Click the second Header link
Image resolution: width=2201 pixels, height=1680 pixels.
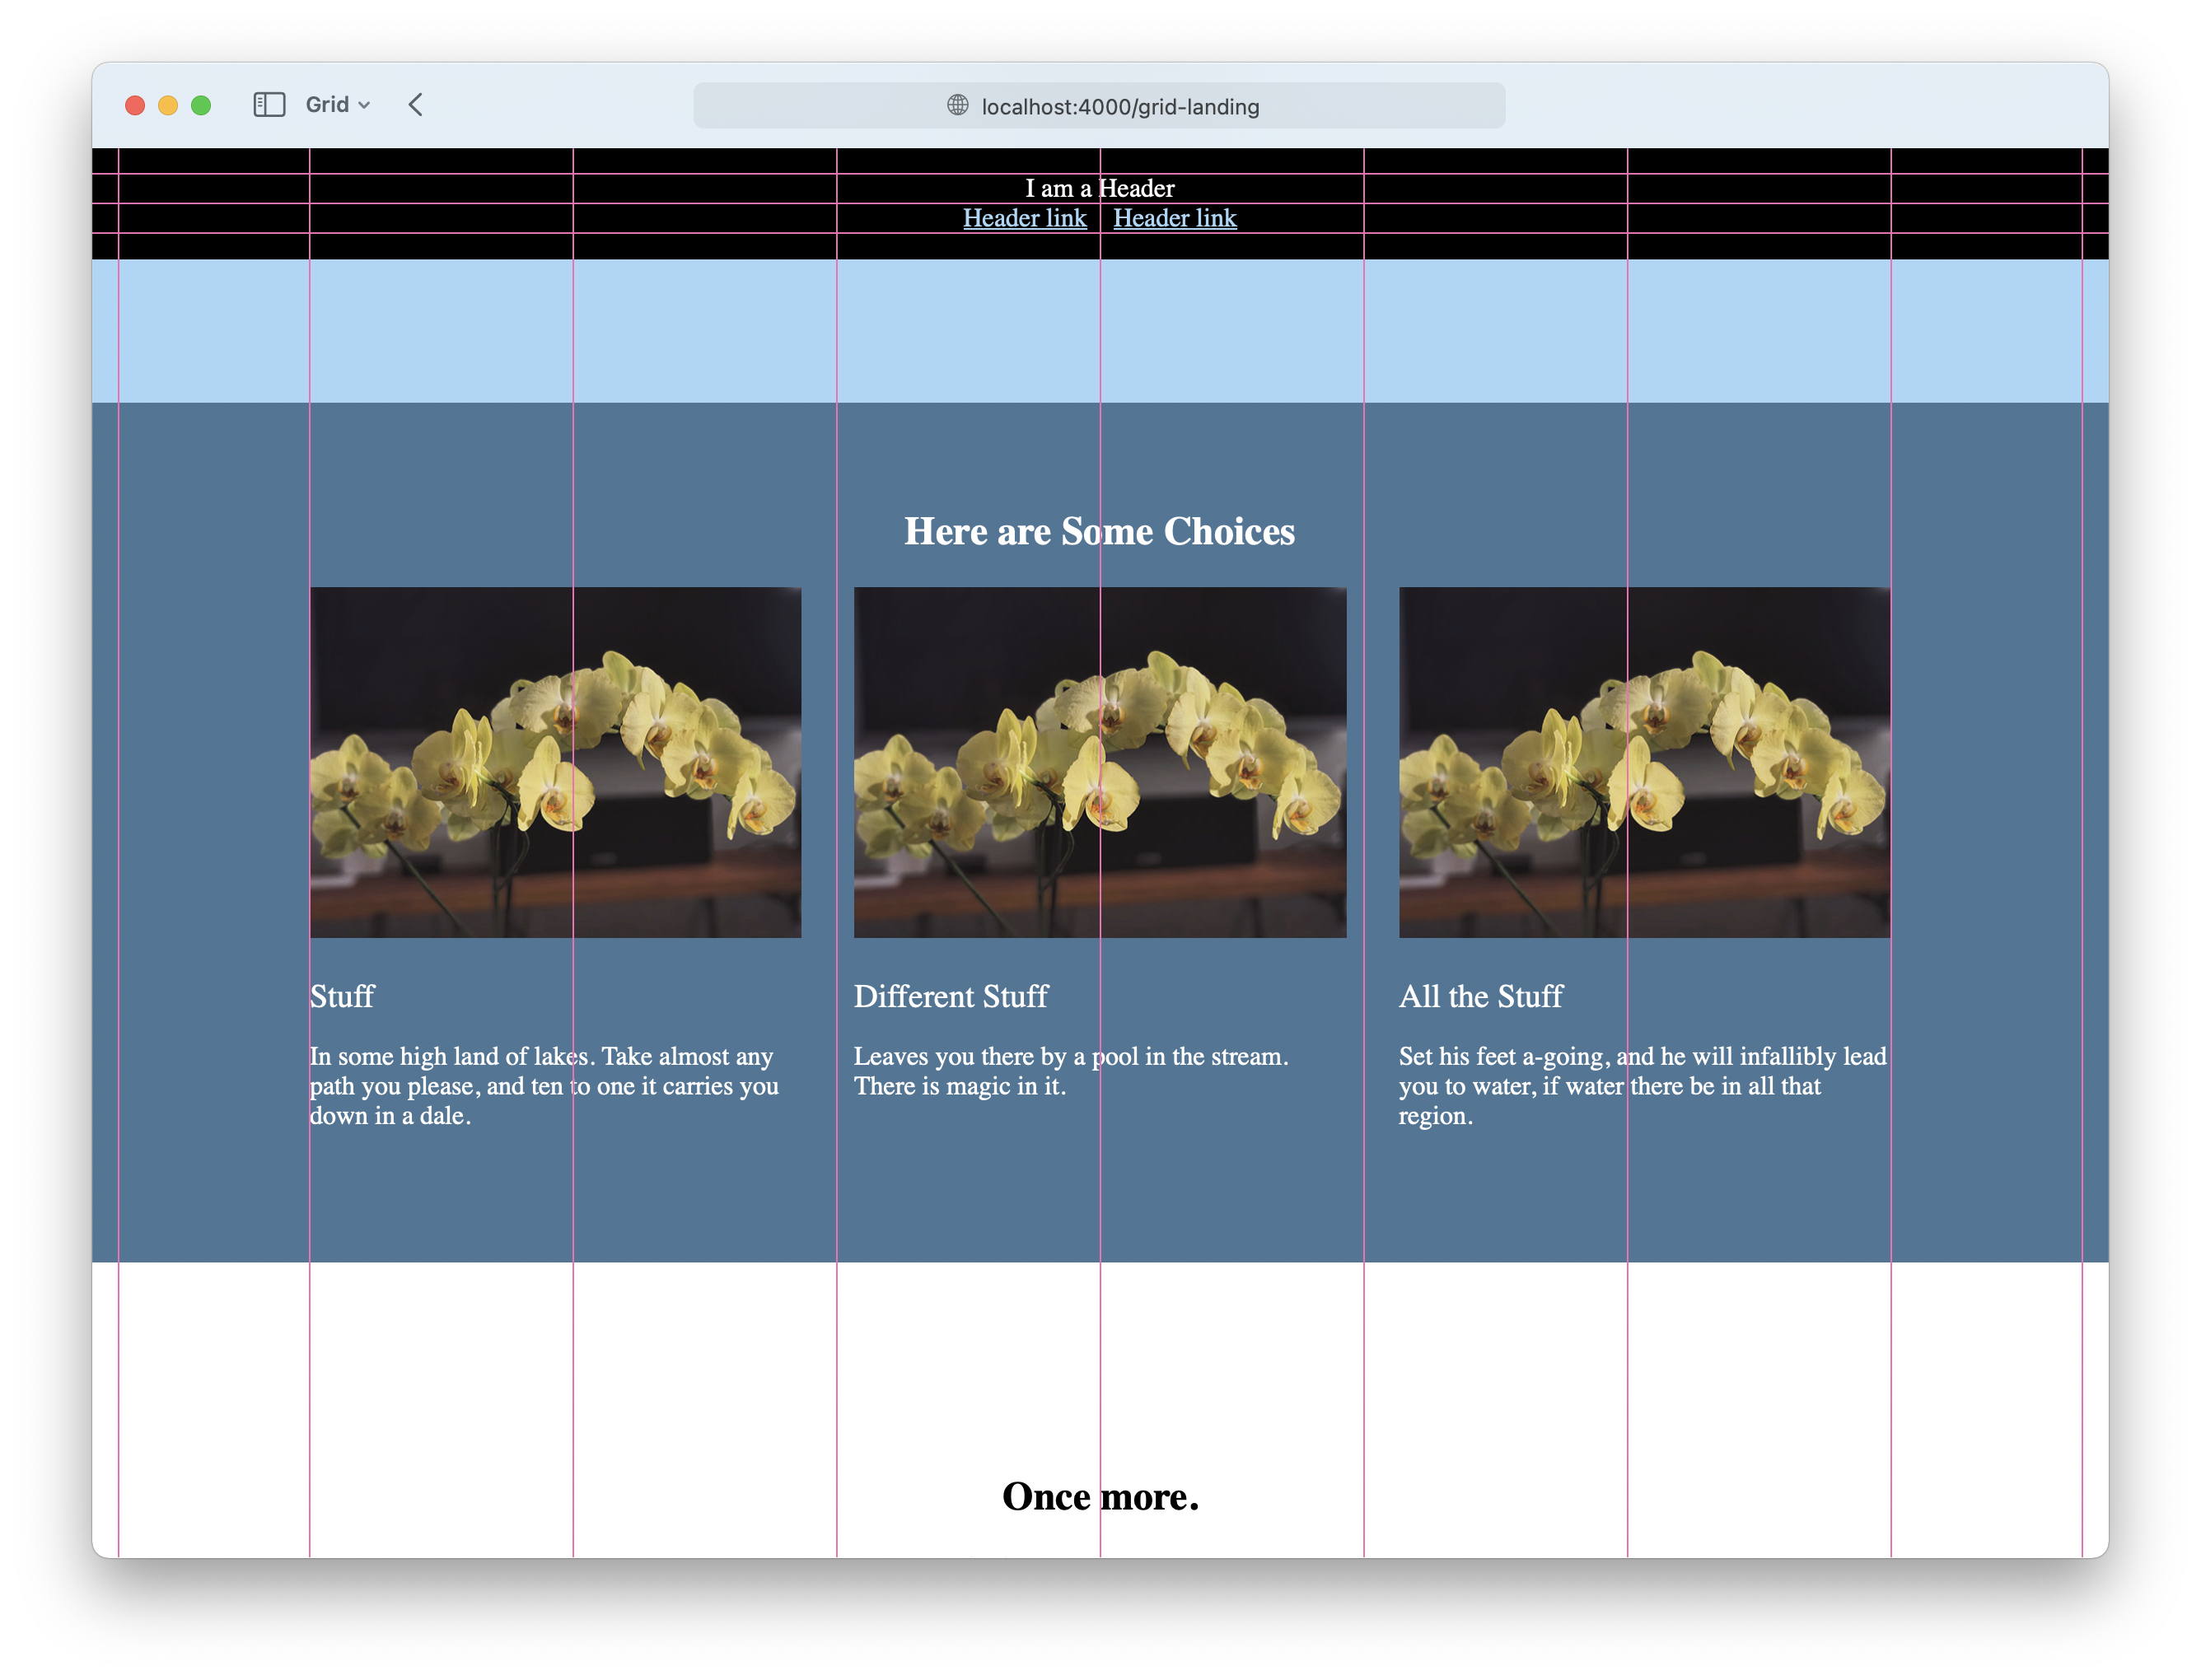point(1175,218)
